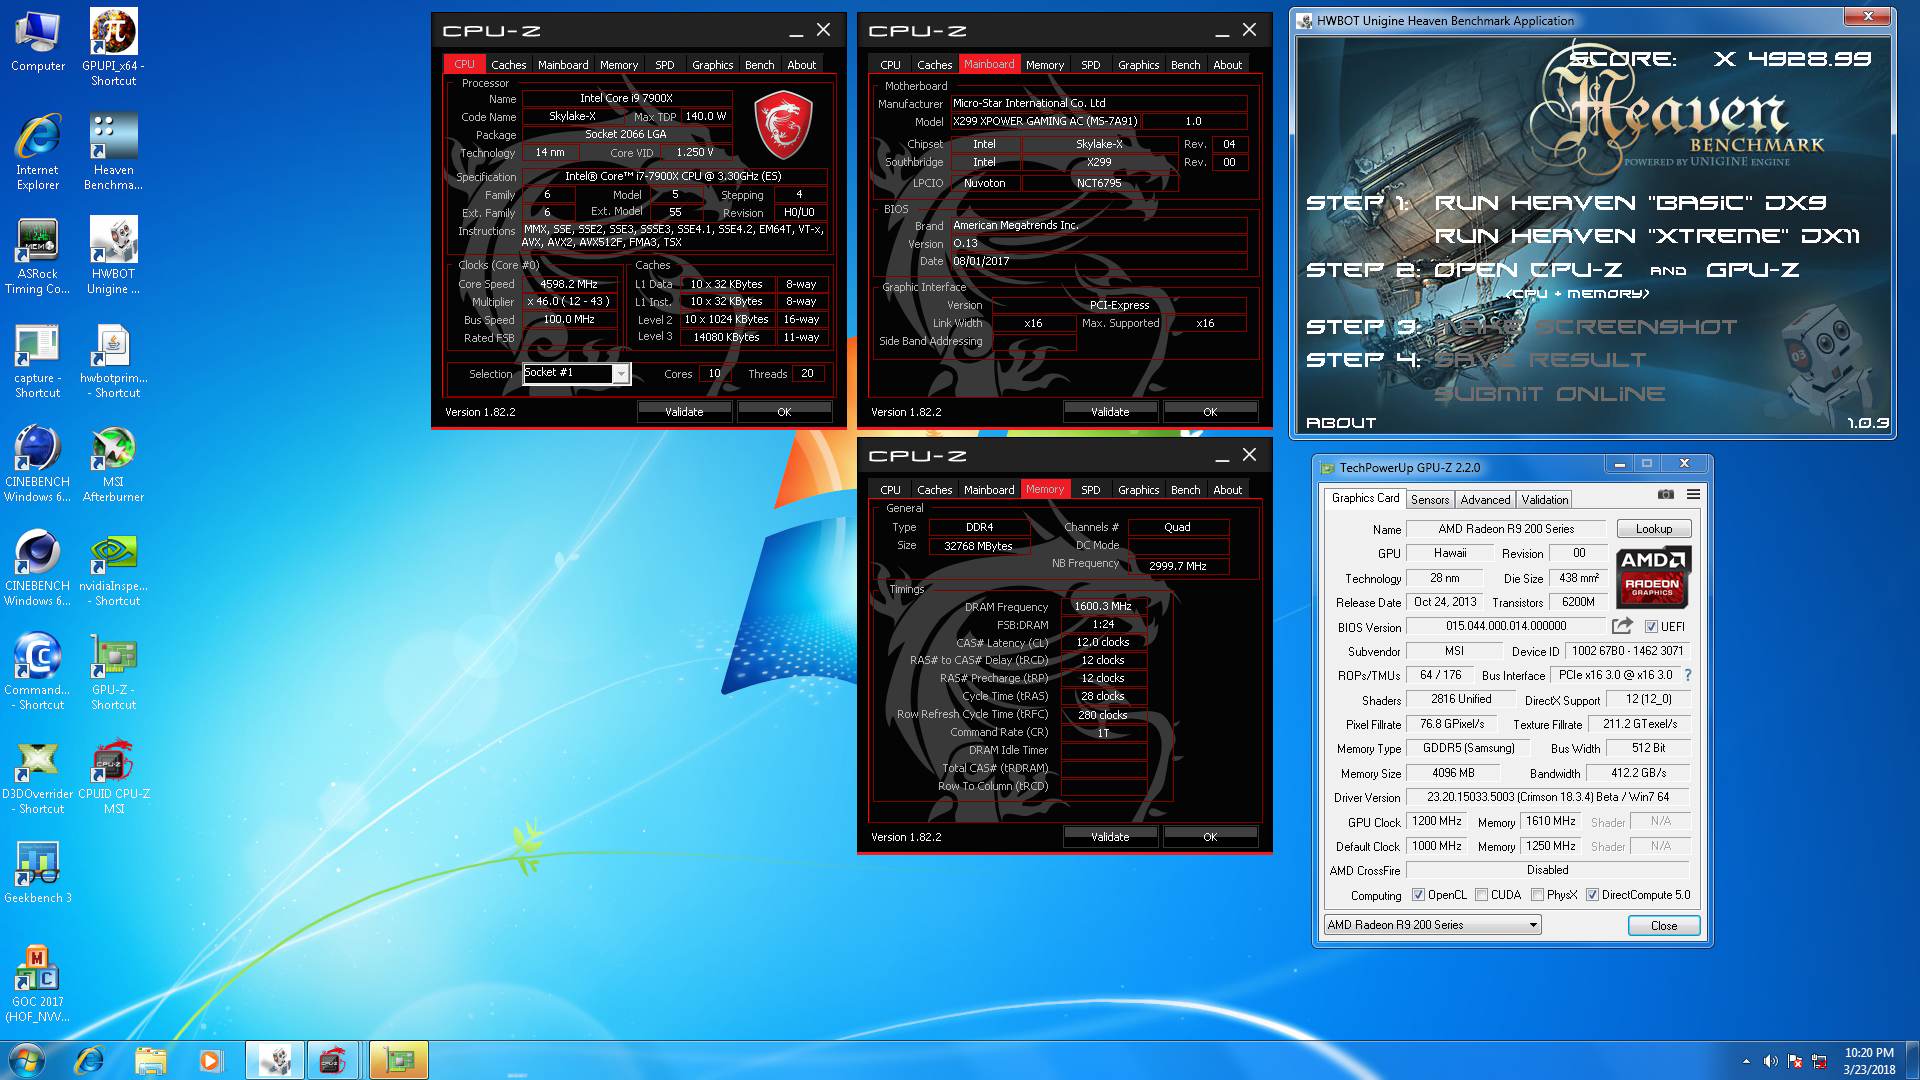Open nvidiaInspector shortcut icon
Image resolution: width=1920 pixels, height=1080 pixels.
(113, 567)
